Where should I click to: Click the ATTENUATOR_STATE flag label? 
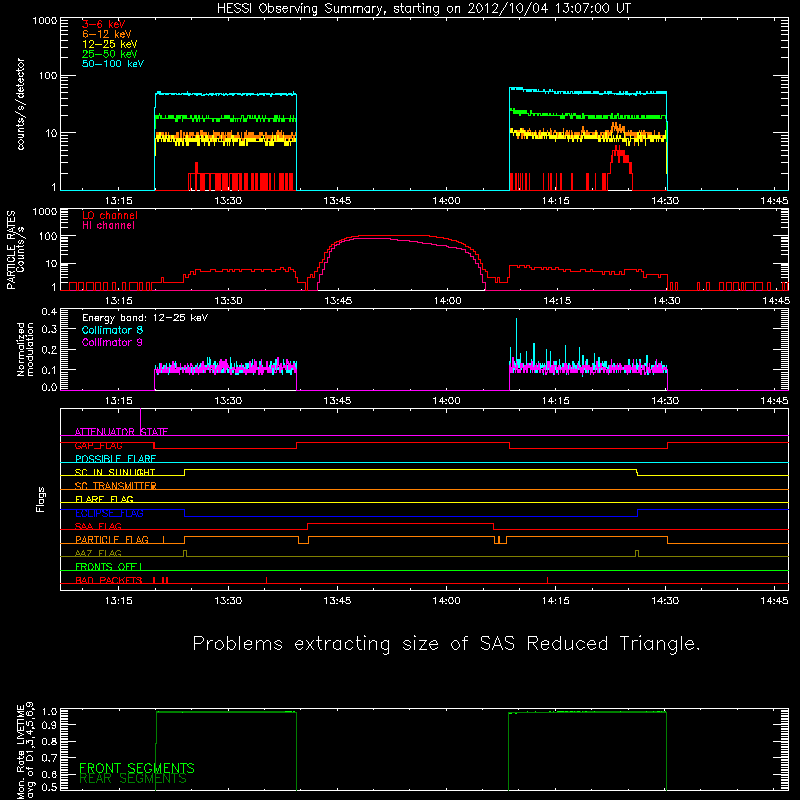click(121, 432)
